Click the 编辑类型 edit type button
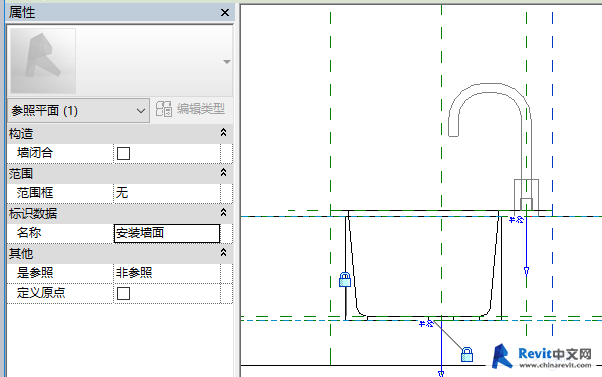 click(x=190, y=109)
